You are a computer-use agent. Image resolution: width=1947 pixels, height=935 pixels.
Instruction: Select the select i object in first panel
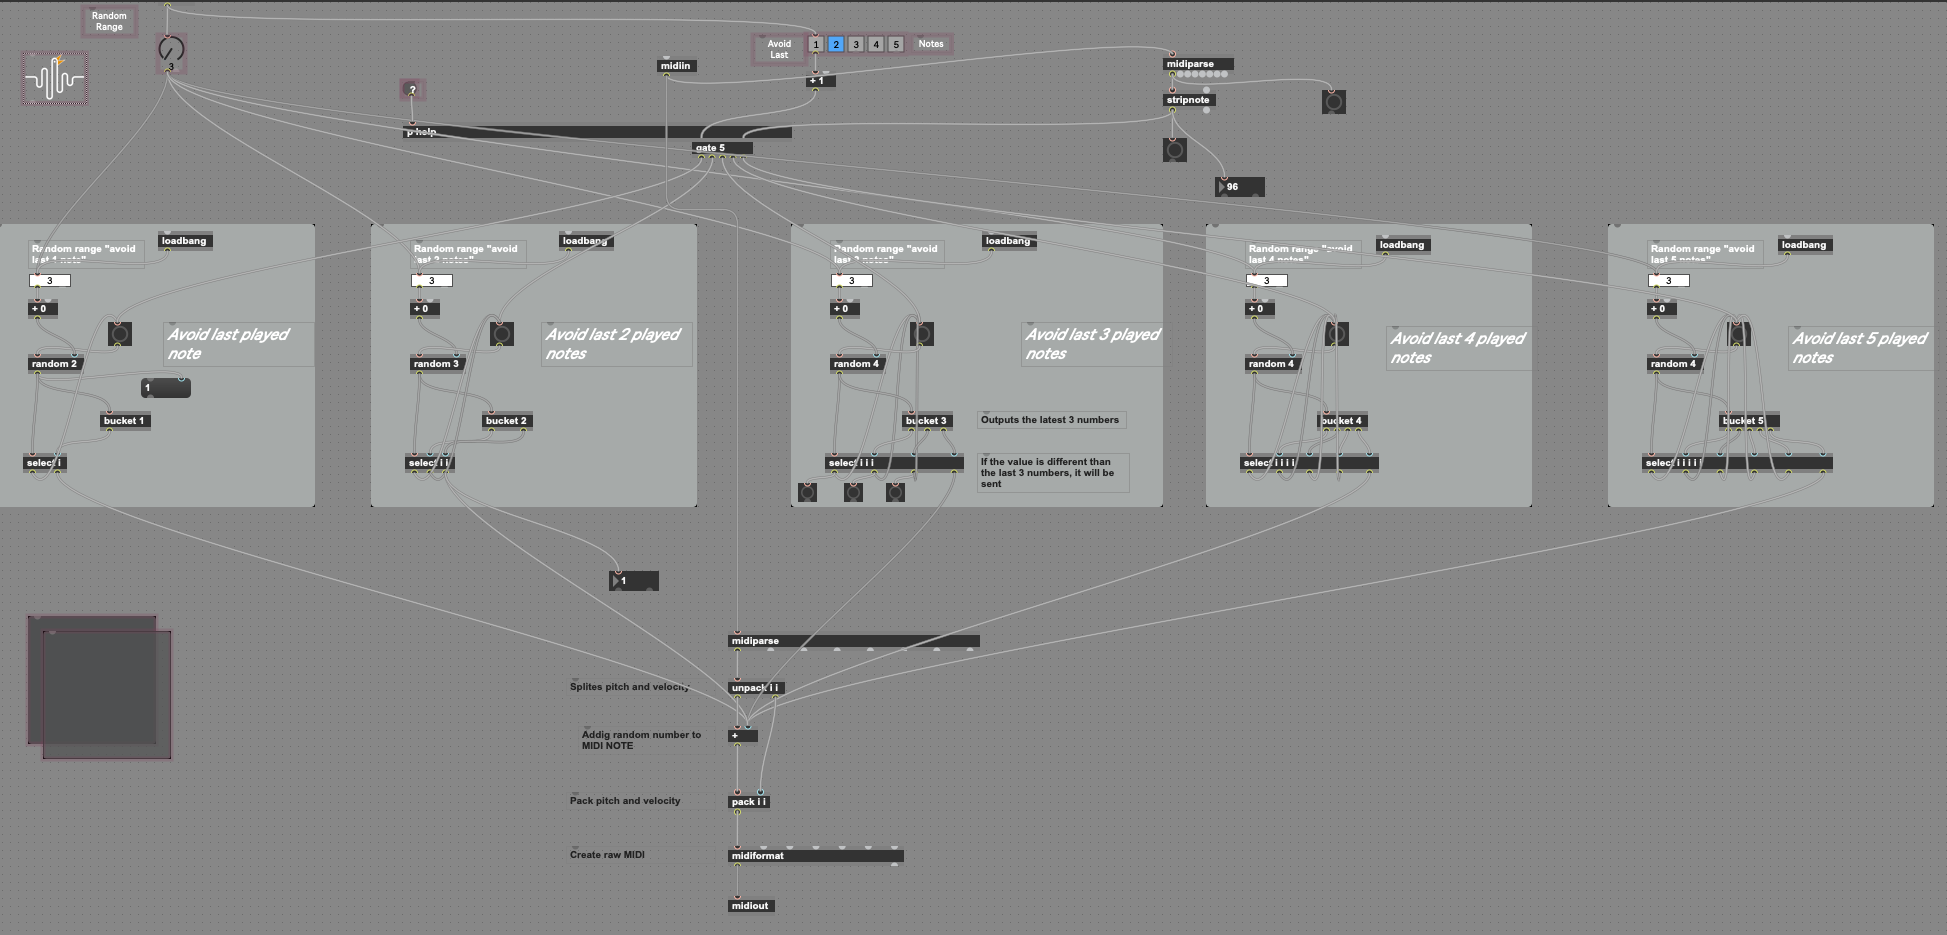(46, 463)
